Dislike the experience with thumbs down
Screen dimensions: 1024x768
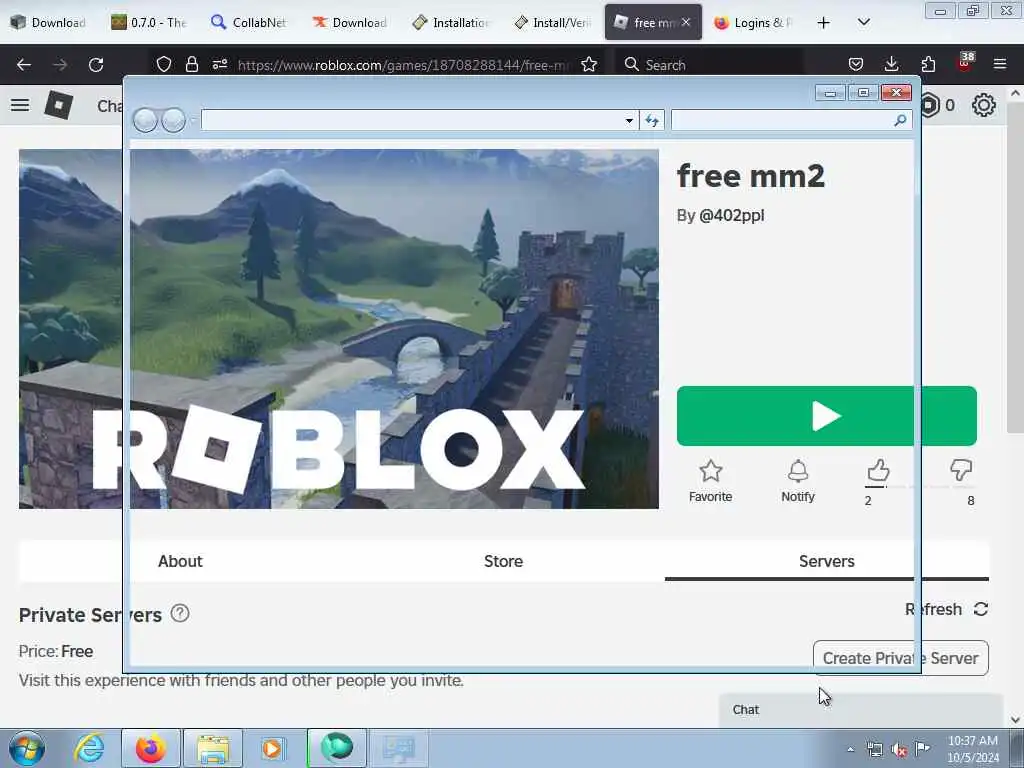tap(961, 470)
